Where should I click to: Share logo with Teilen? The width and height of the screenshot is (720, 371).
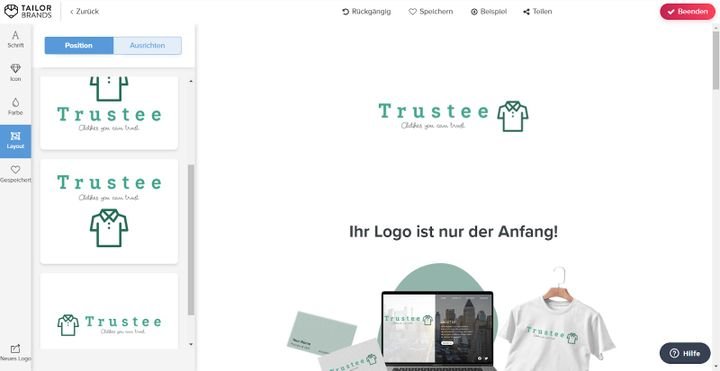tap(538, 11)
